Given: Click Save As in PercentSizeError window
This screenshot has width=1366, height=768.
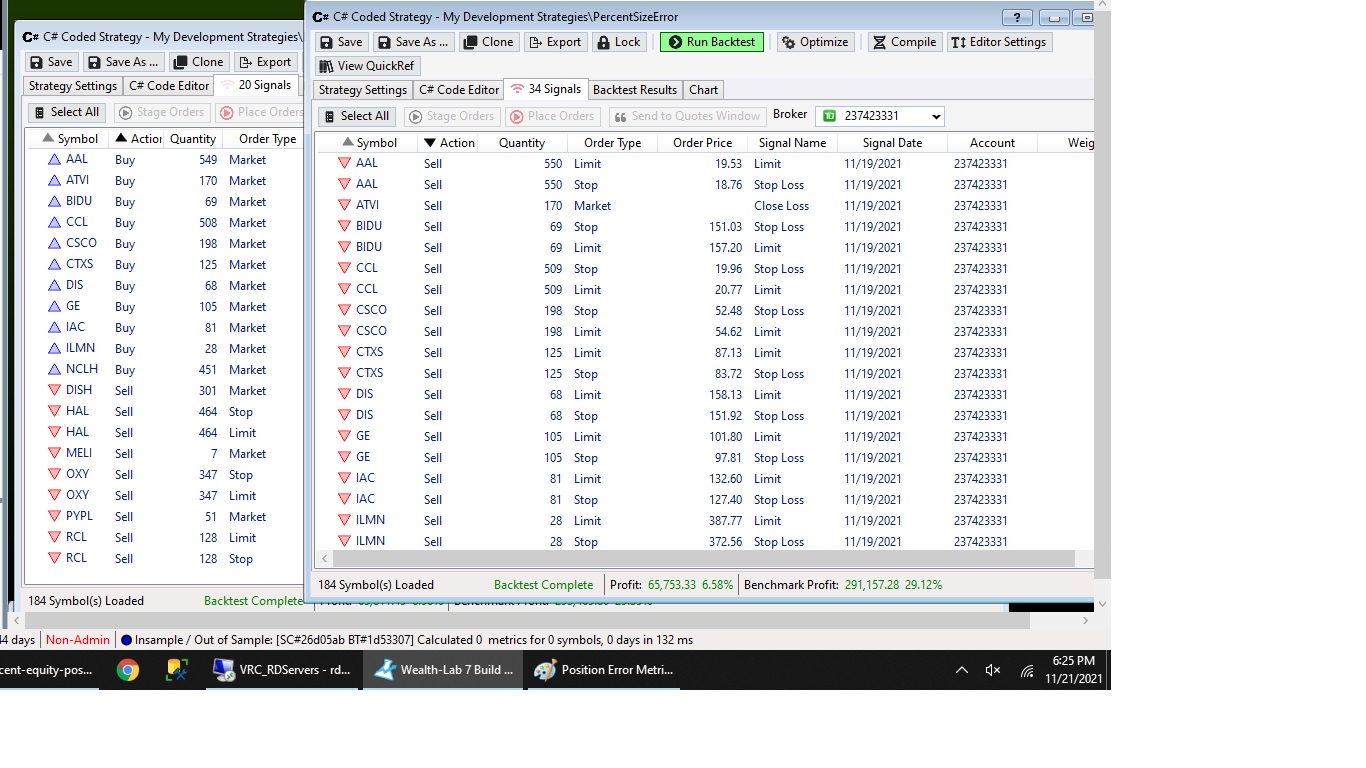Looking at the screenshot, I should (413, 42).
